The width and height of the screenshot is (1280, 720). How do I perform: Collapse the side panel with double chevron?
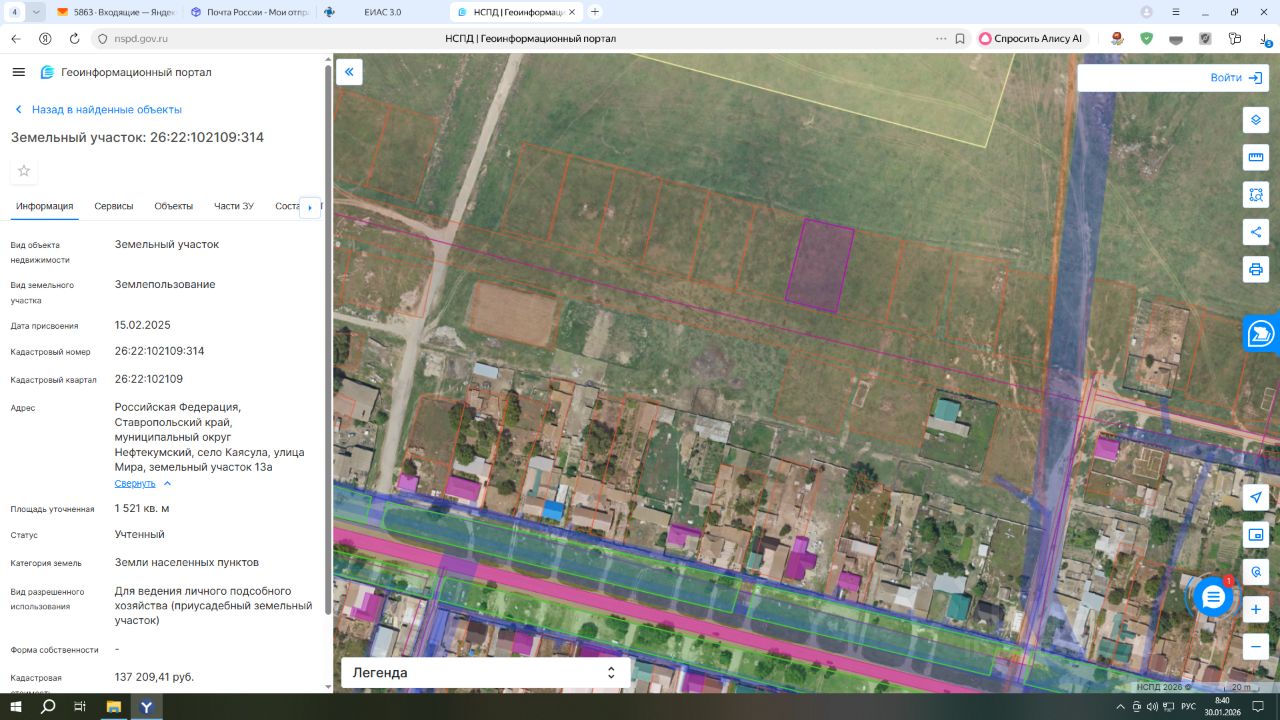(x=349, y=72)
